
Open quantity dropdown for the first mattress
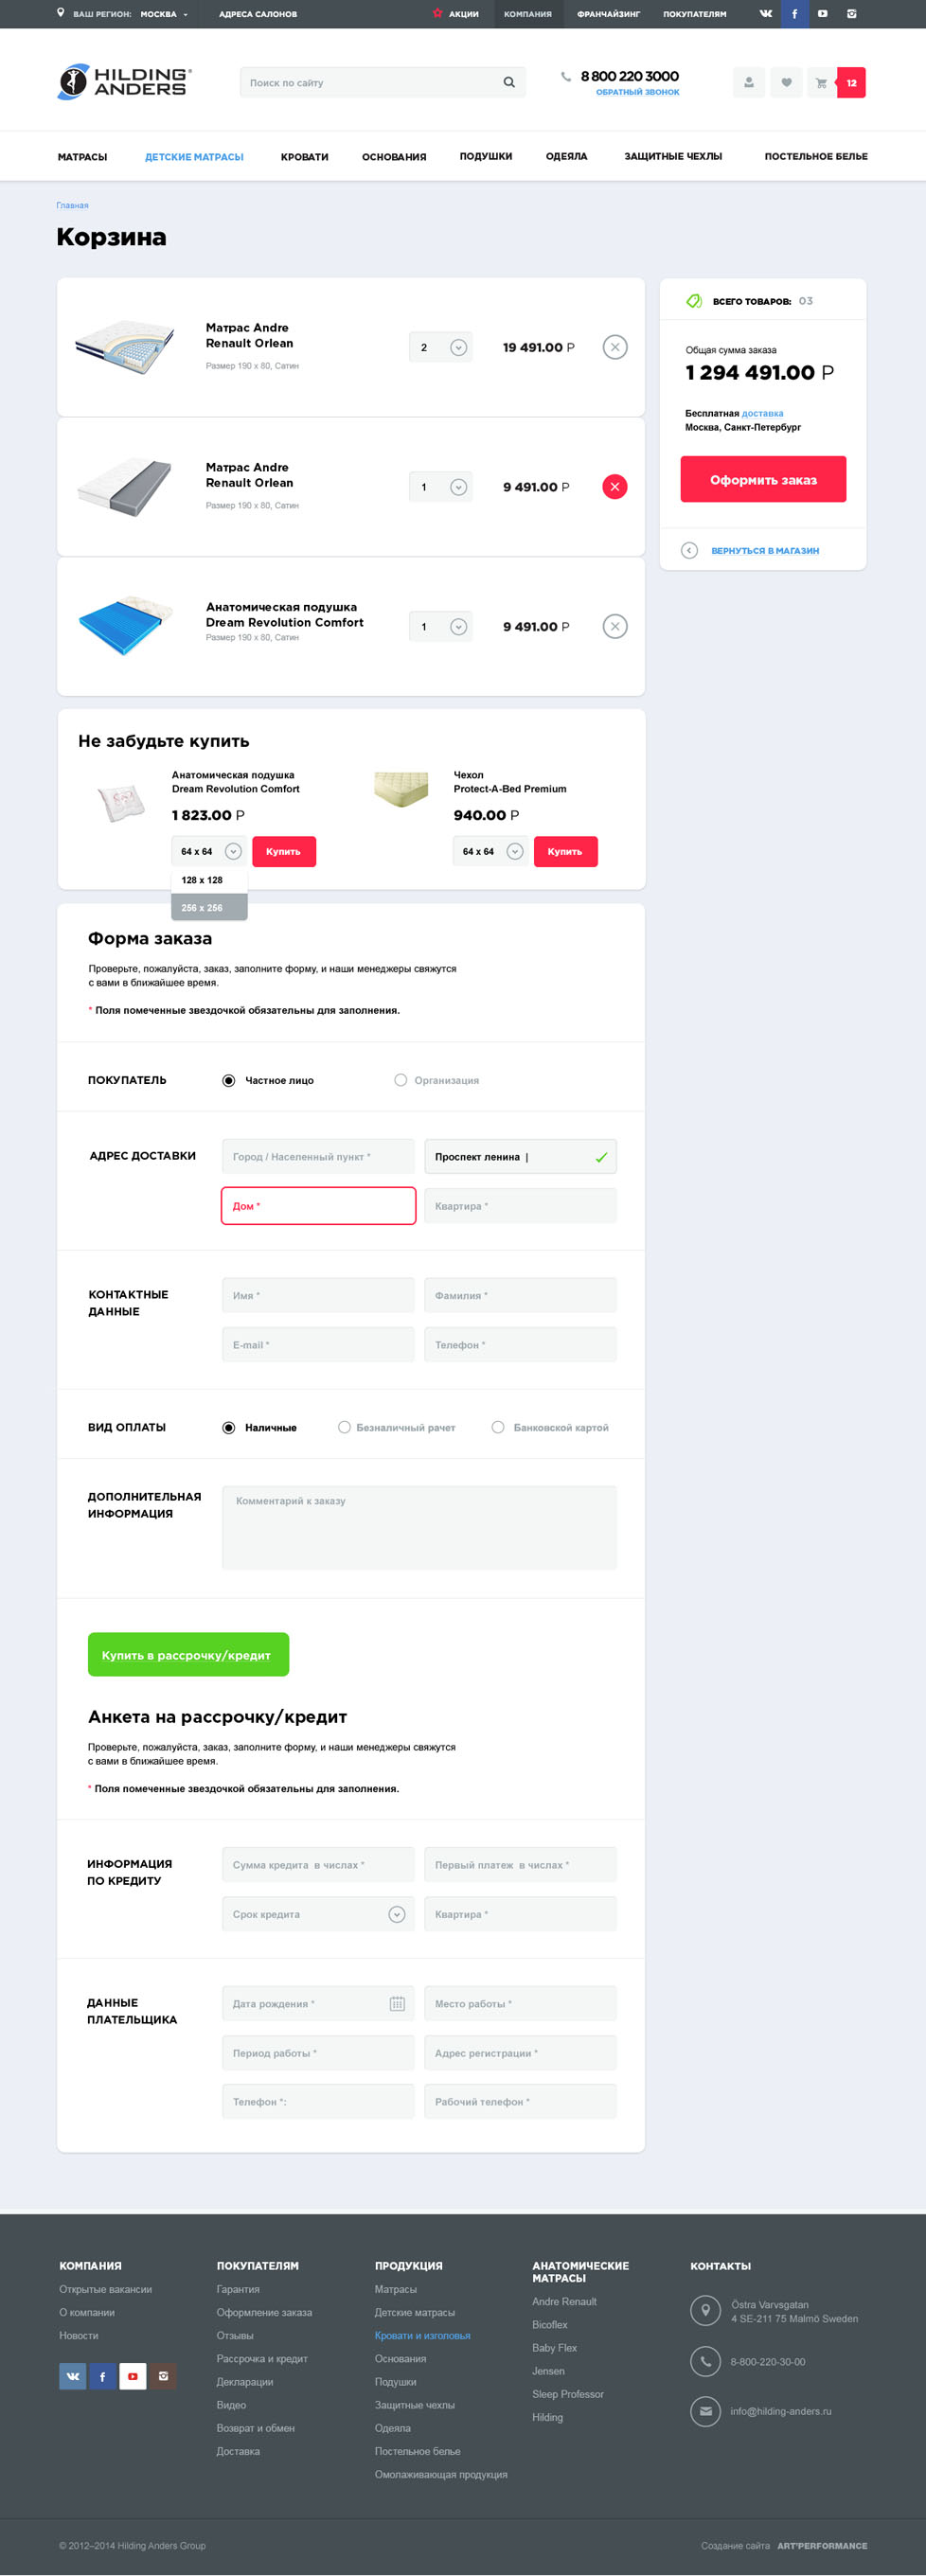[458, 348]
